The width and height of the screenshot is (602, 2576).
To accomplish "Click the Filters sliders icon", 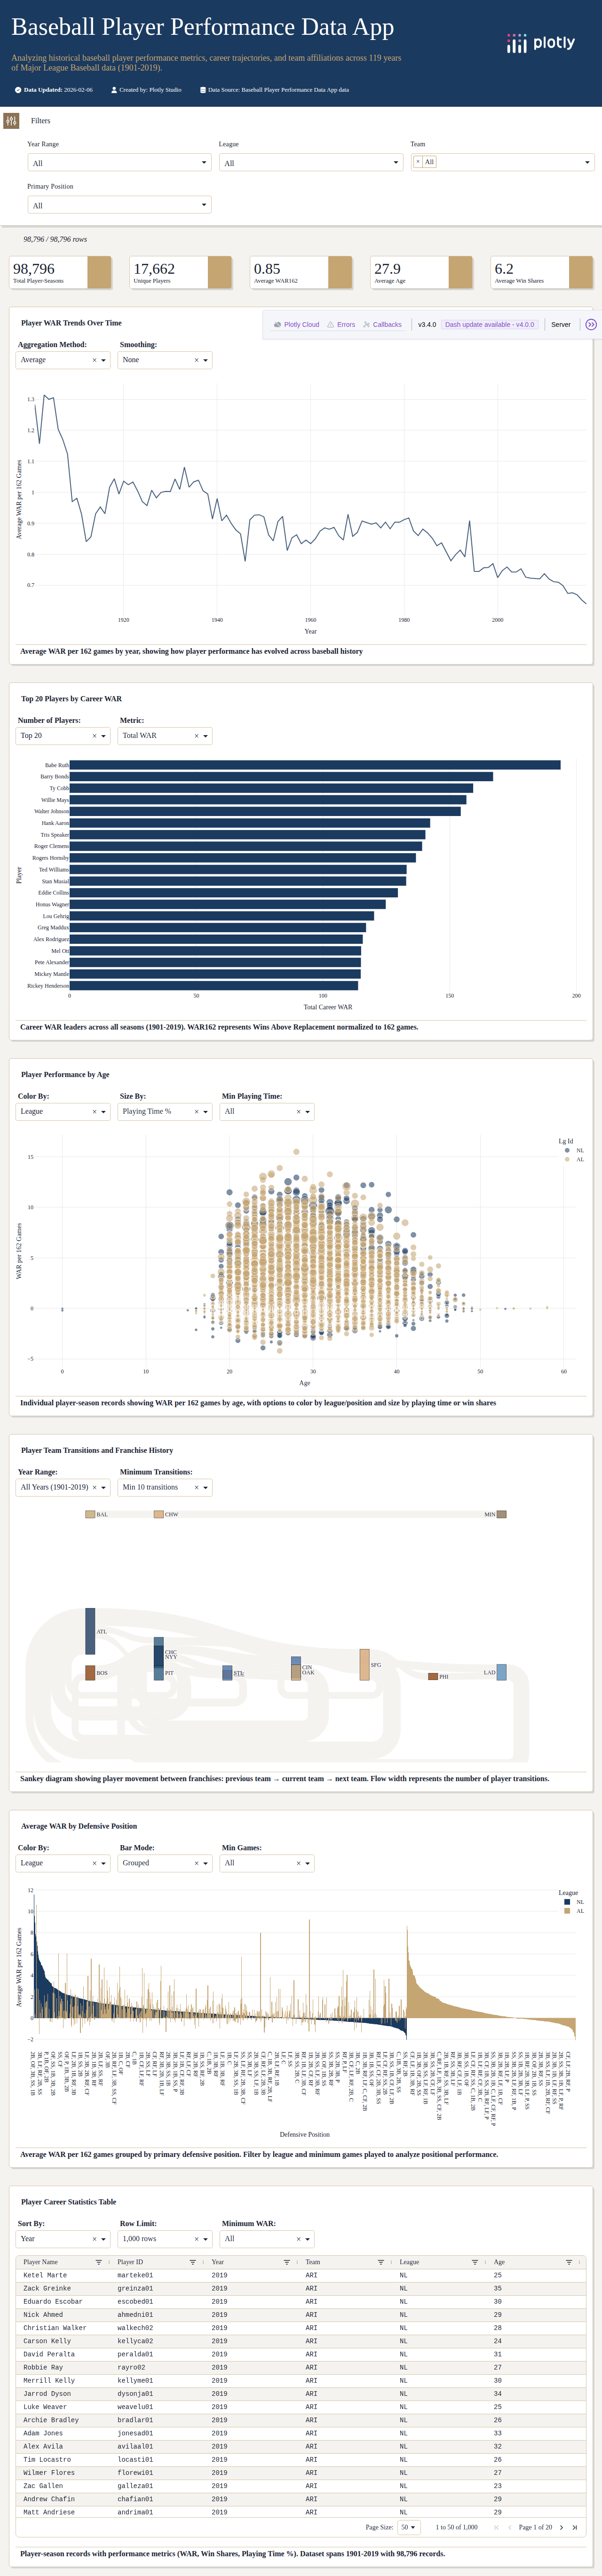I will [x=11, y=121].
